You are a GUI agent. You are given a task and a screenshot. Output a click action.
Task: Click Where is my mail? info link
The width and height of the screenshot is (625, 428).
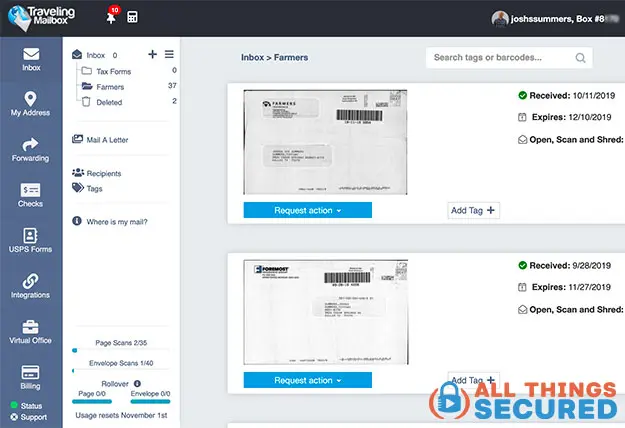[x=110, y=222]
